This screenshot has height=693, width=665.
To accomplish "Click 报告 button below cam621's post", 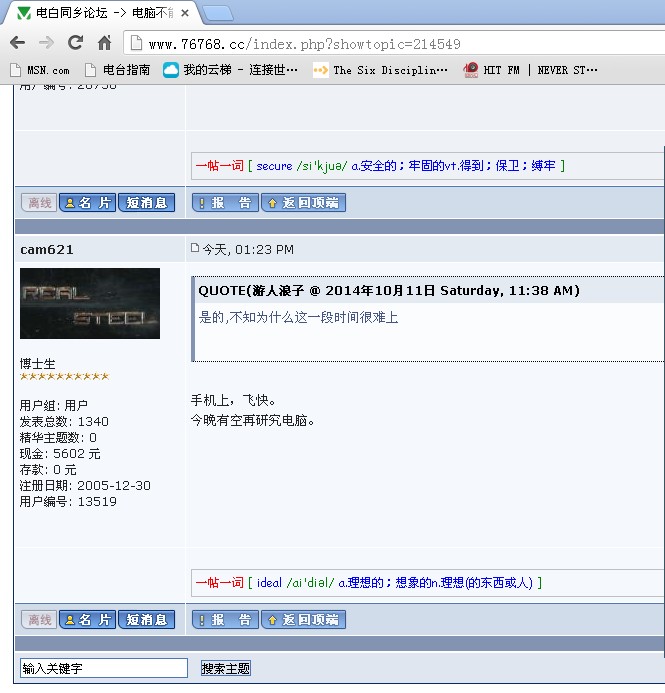I will click(x=225, y=620).
